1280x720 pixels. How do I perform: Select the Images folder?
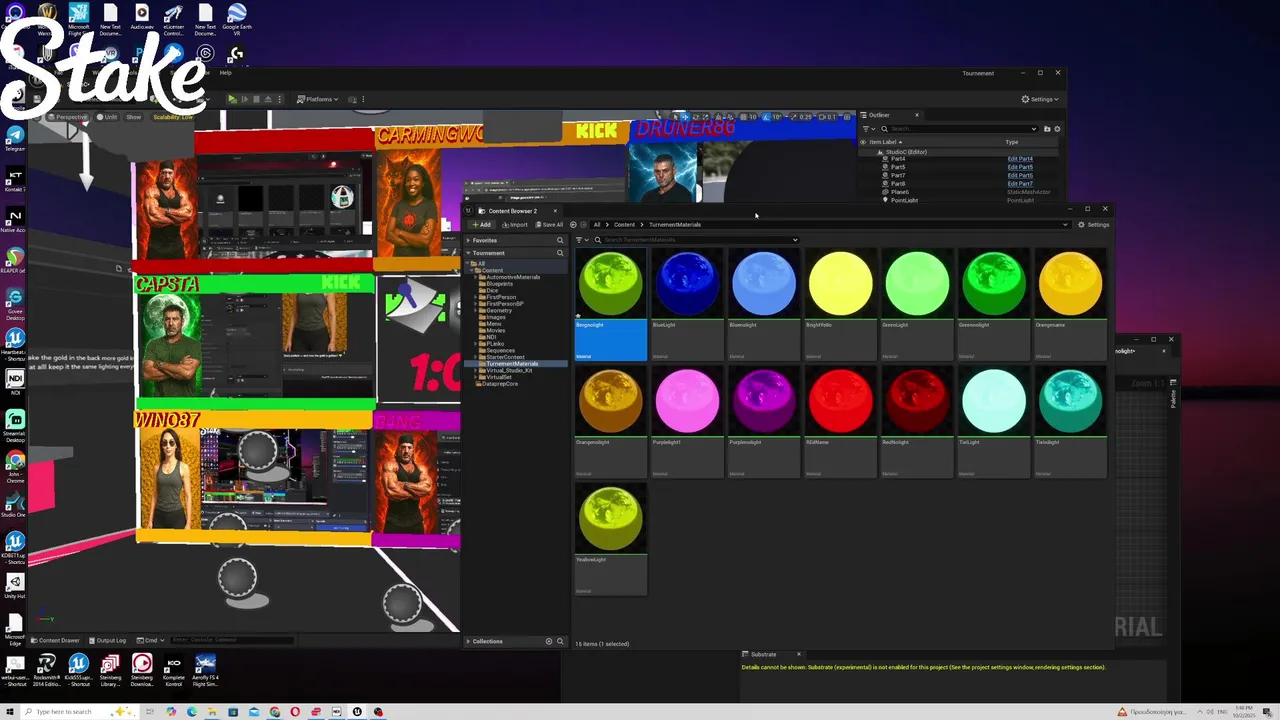coord(495,317)
